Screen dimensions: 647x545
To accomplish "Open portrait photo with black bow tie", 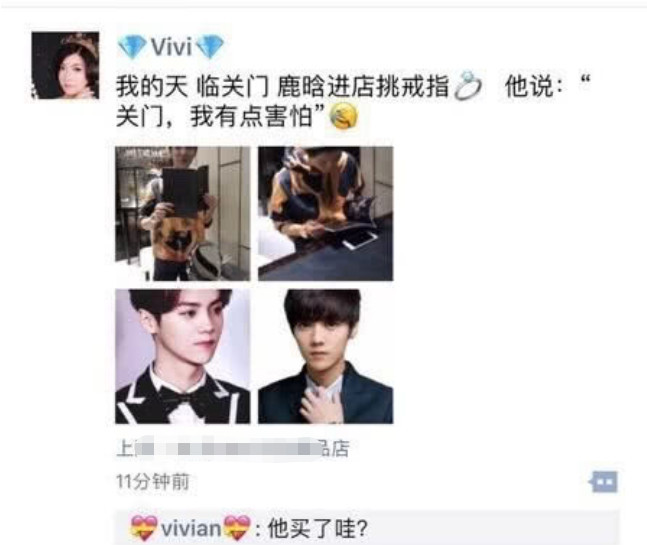I will coord(183,356).
